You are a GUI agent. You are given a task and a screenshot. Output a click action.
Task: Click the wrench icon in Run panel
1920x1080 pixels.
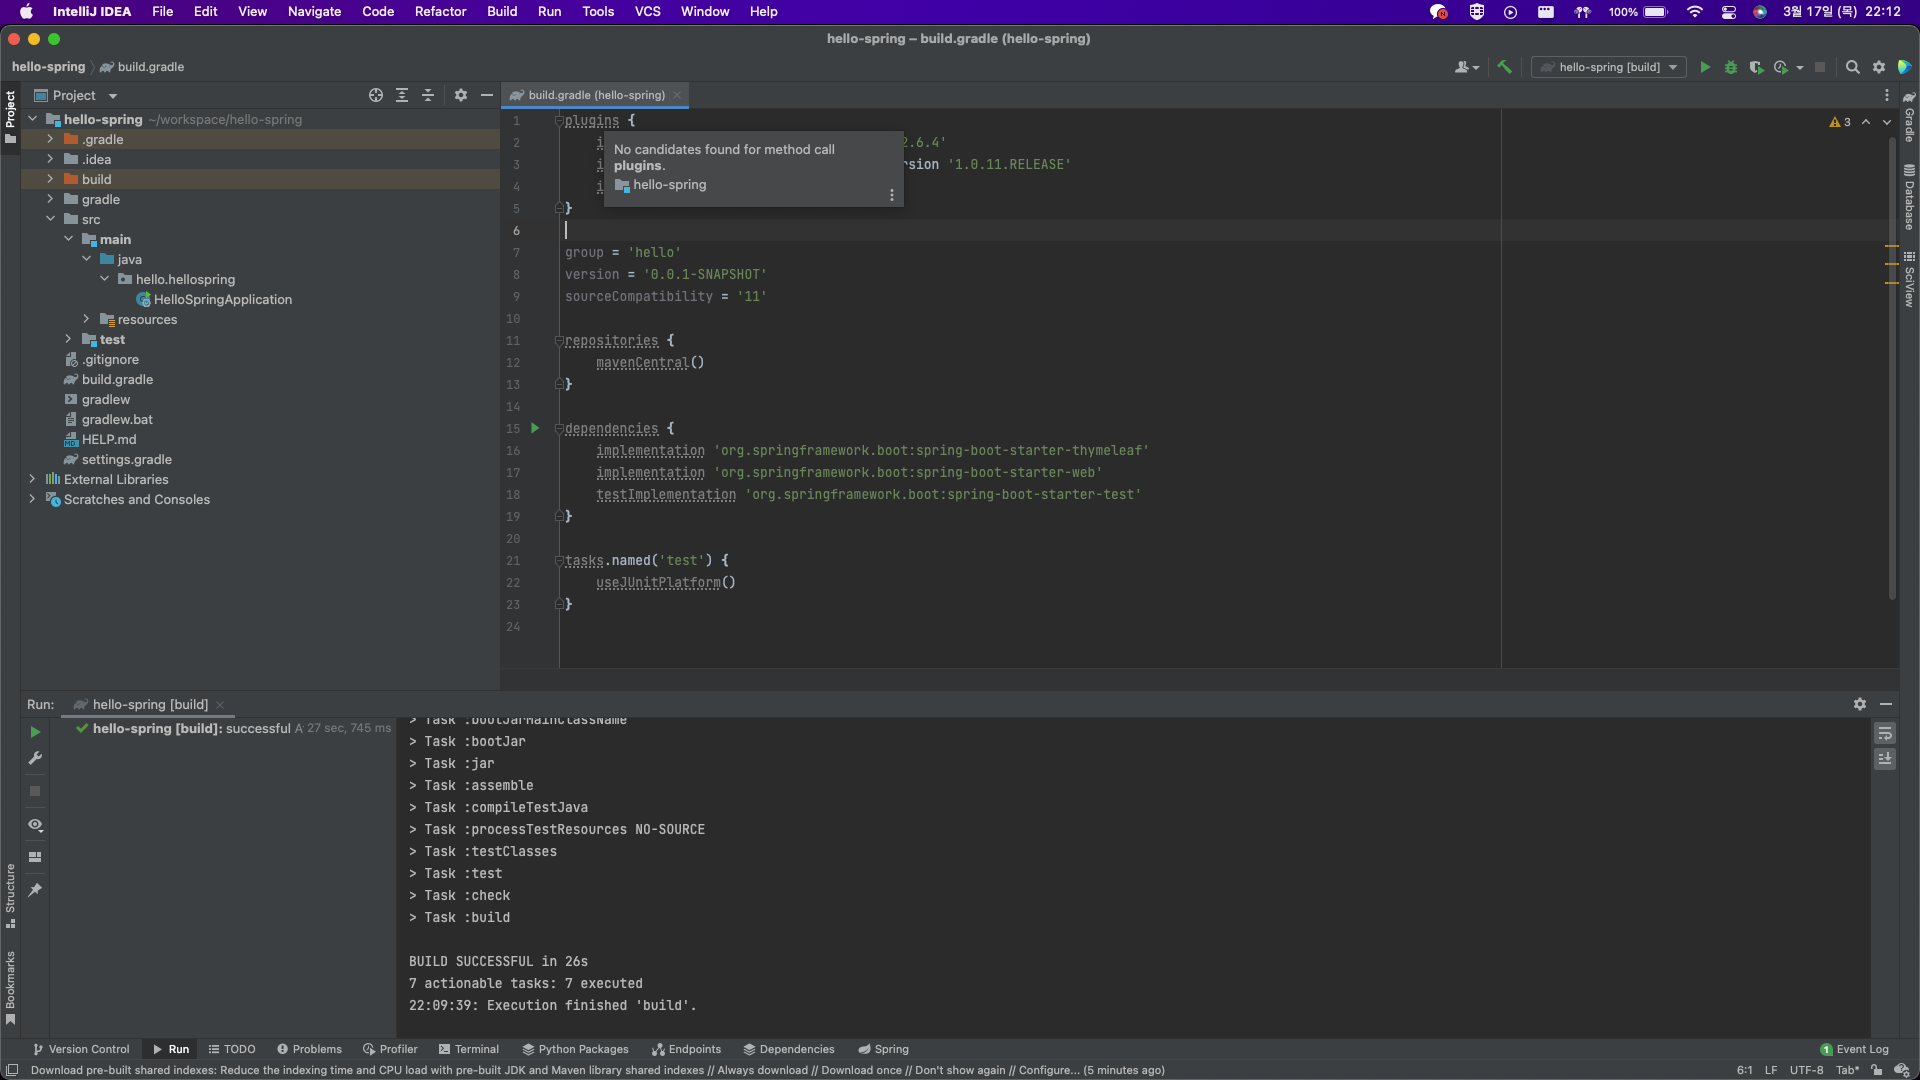[35, 758]
